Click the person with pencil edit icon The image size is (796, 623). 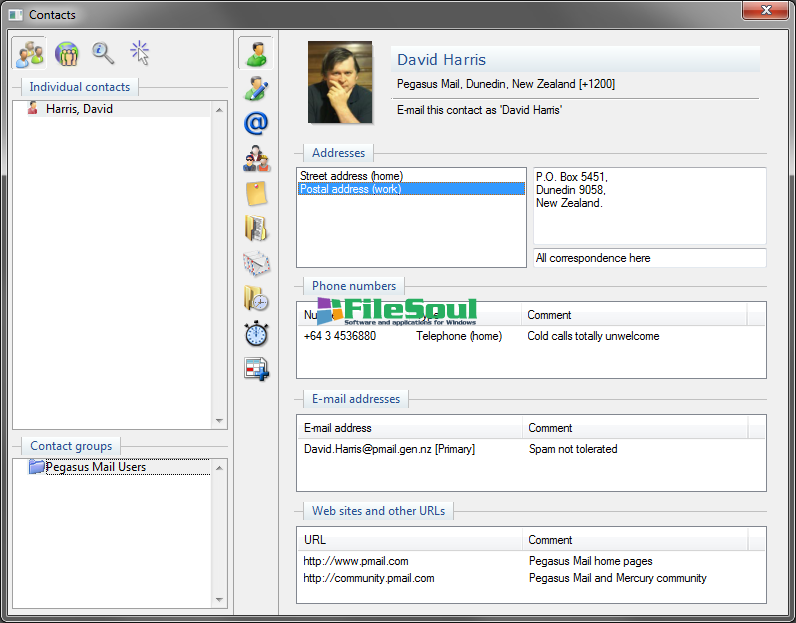[256, 88]
